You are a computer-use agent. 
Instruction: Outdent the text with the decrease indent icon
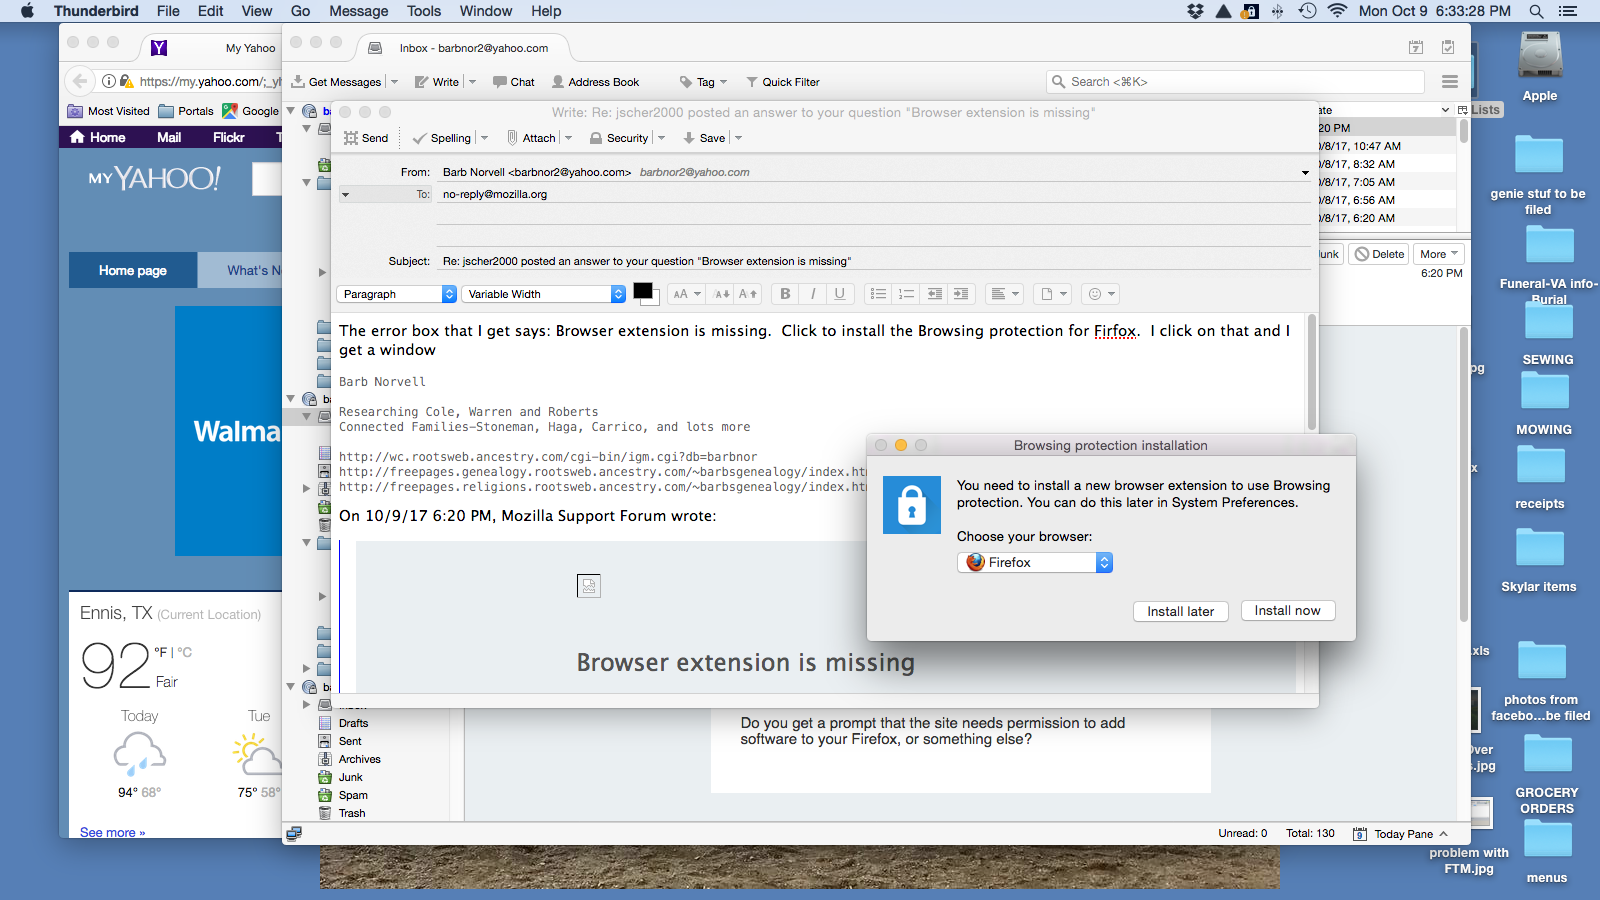pos(934,294)
